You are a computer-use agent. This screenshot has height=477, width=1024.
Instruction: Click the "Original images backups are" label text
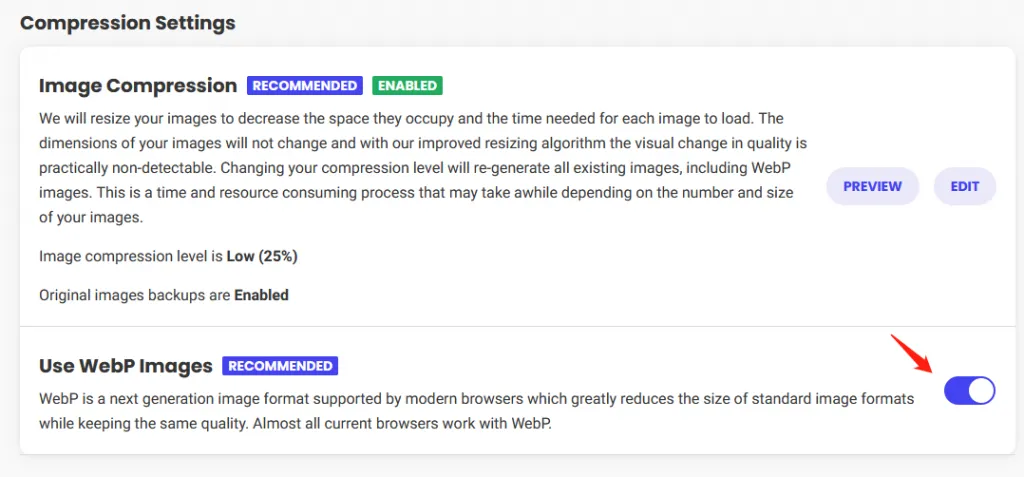pyautogui.click(x=135, y=295)
